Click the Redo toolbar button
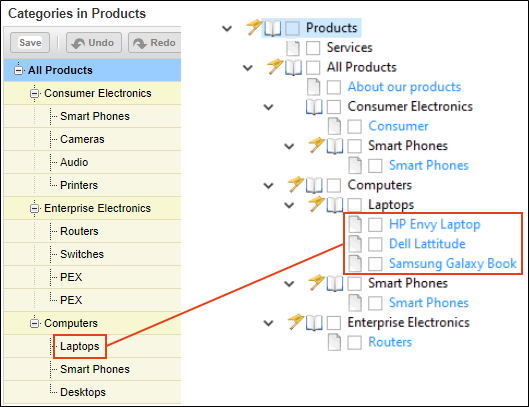Viewport: 529px width, 407px height. pos(155,43)
